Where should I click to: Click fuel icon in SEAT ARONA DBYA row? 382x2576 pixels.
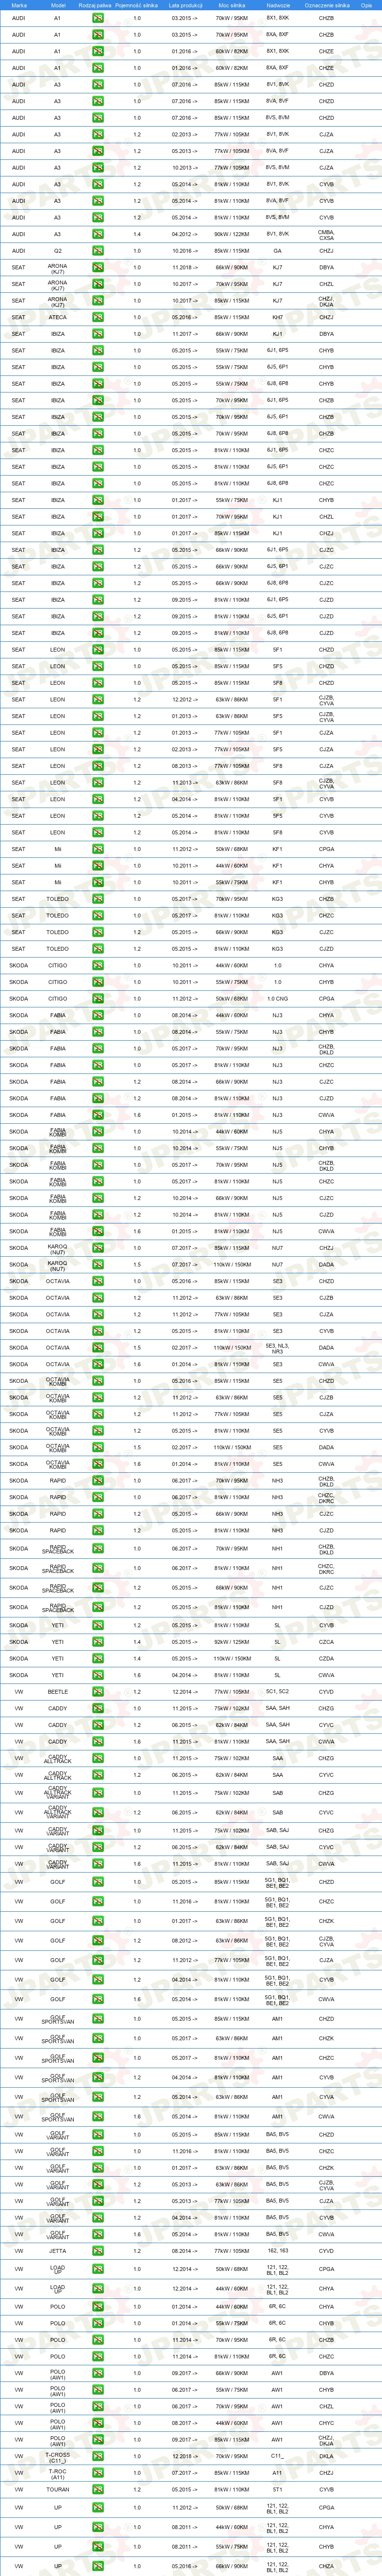coord(98,268)
